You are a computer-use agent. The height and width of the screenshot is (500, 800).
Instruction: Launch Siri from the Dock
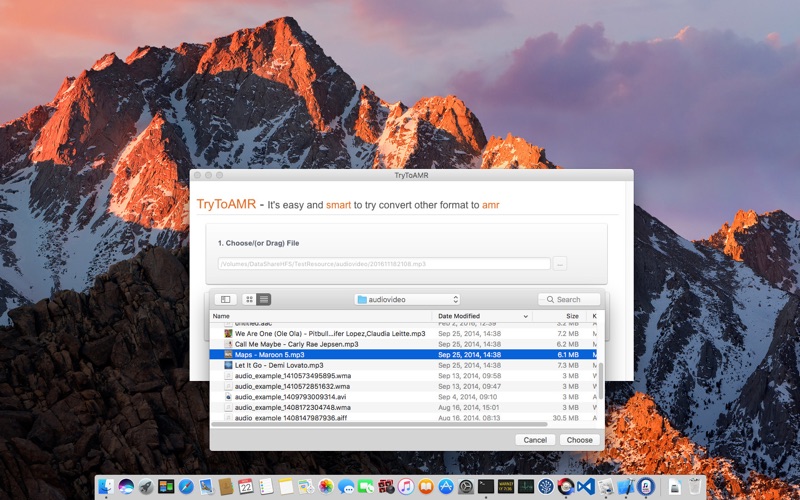coord(127,486)
